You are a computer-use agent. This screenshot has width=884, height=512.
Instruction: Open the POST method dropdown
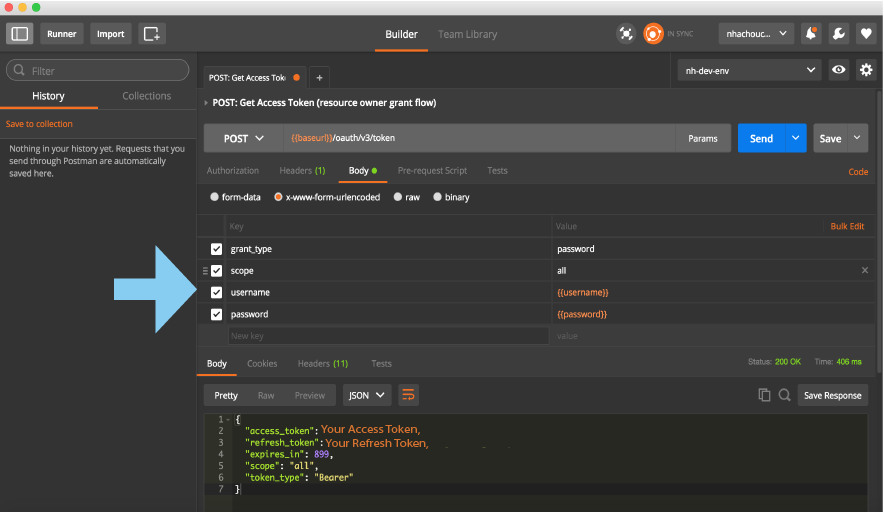point(244,139)
